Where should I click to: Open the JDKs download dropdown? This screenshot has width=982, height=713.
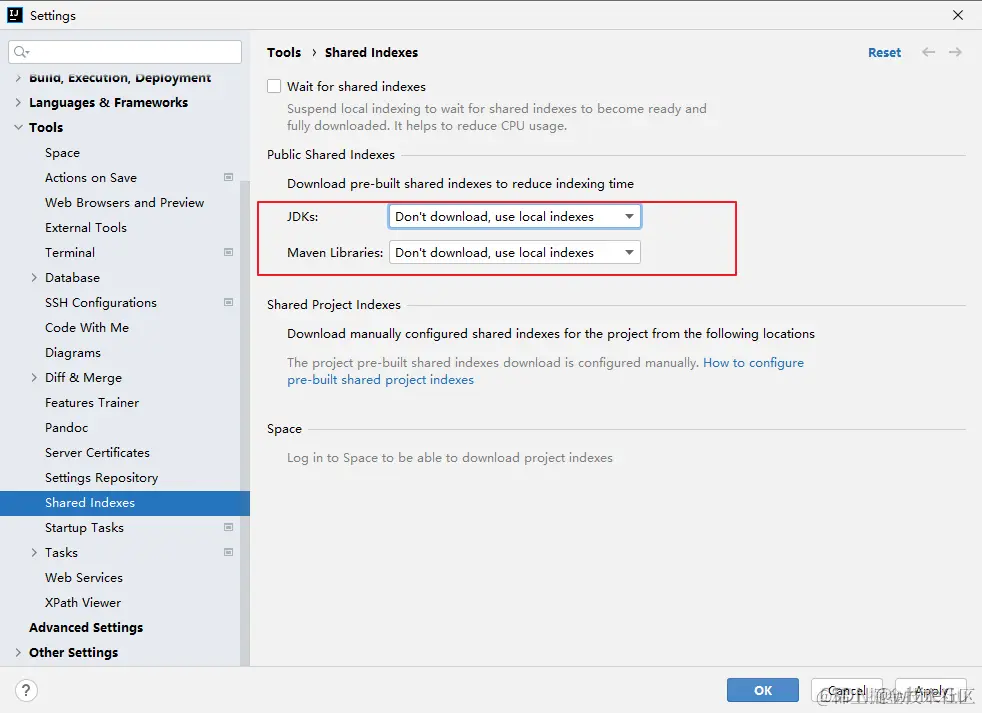[514, 216]
